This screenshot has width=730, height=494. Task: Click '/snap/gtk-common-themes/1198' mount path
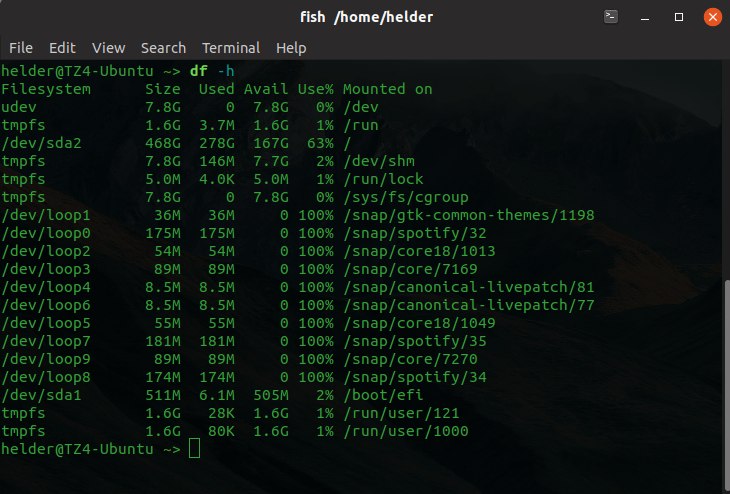(x=469, y=216)
